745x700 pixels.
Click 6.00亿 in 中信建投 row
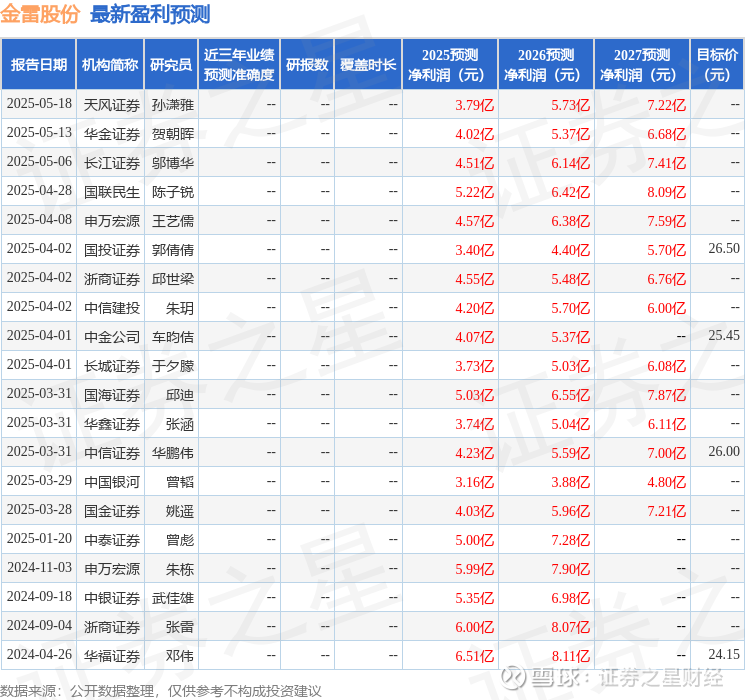[x=667, y=307]
